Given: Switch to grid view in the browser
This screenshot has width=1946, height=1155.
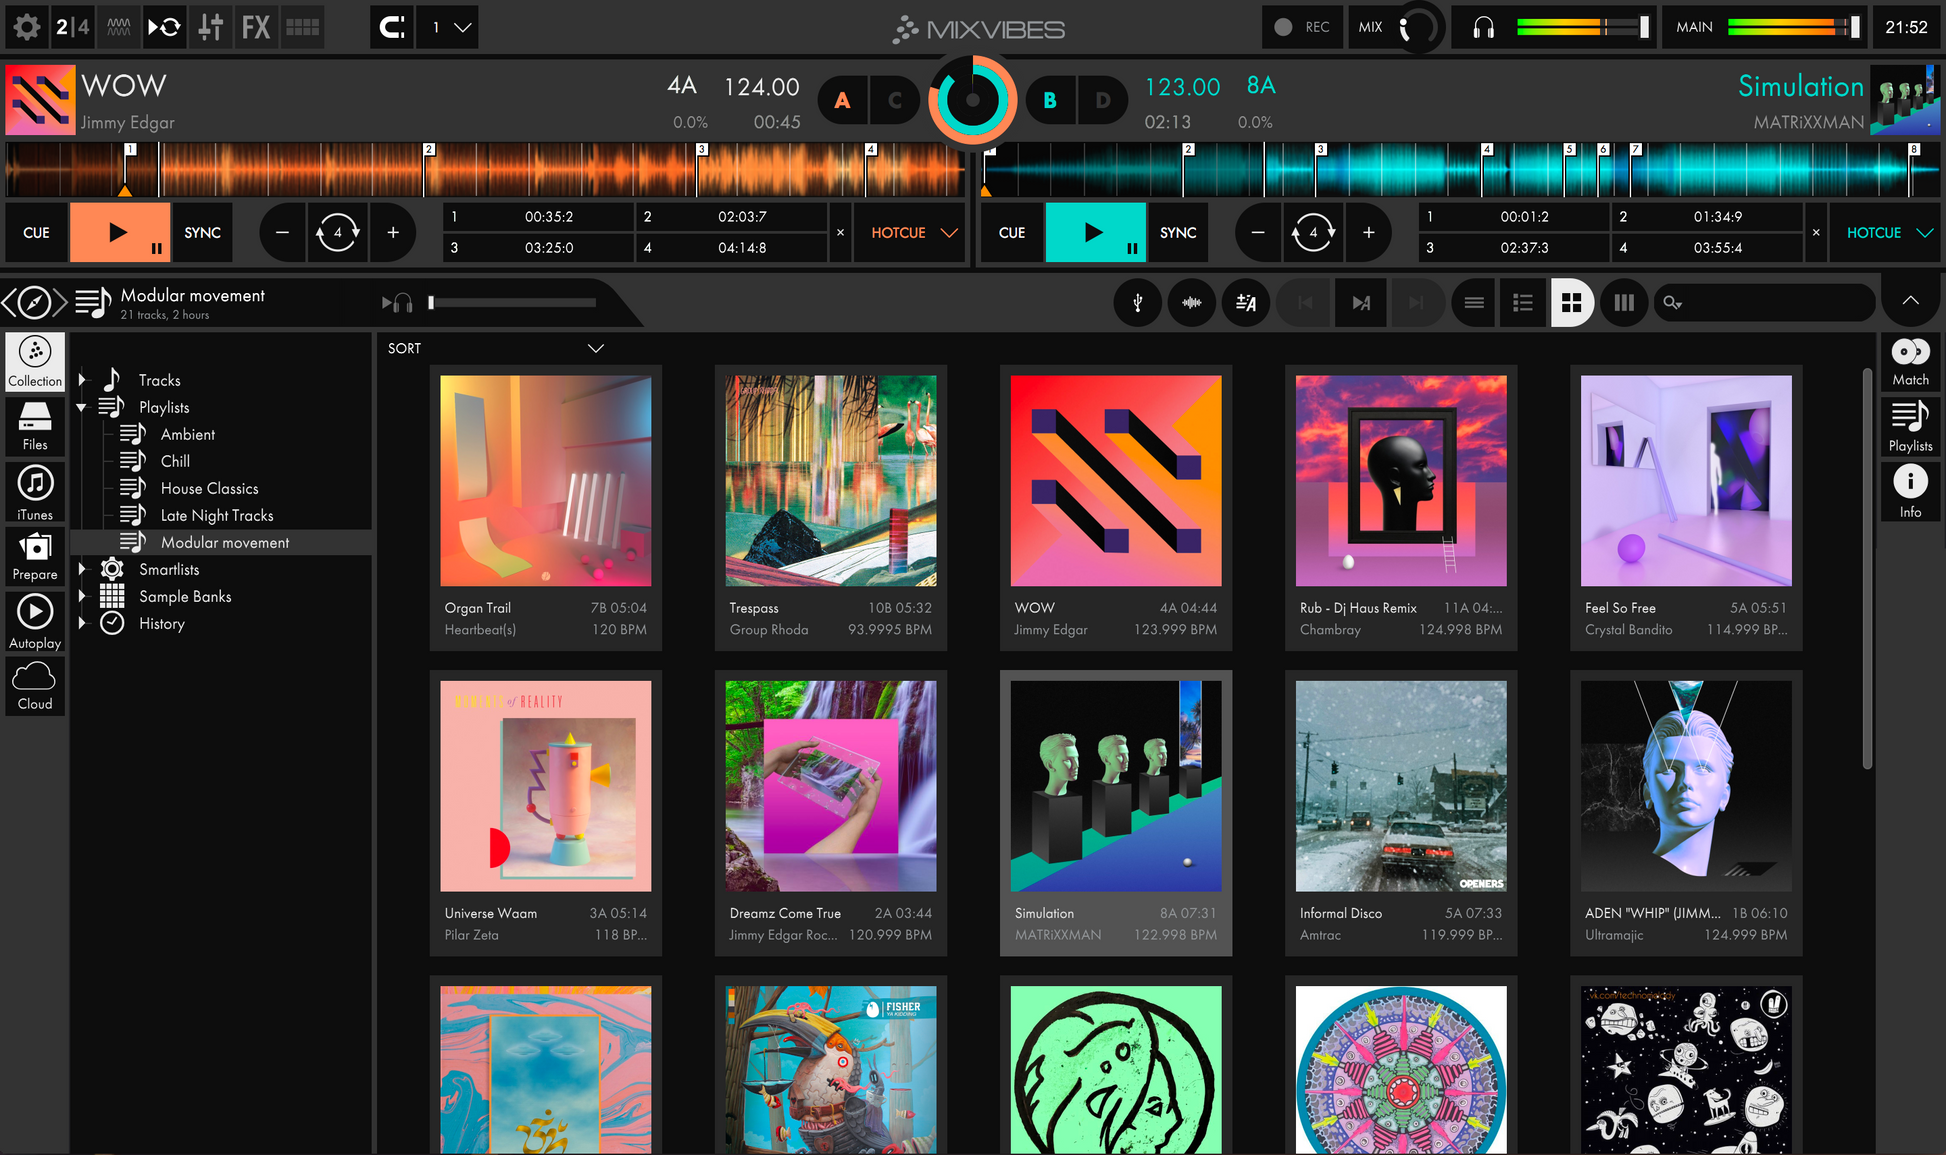Looking at the screenshot, I should click(1572, 302).
